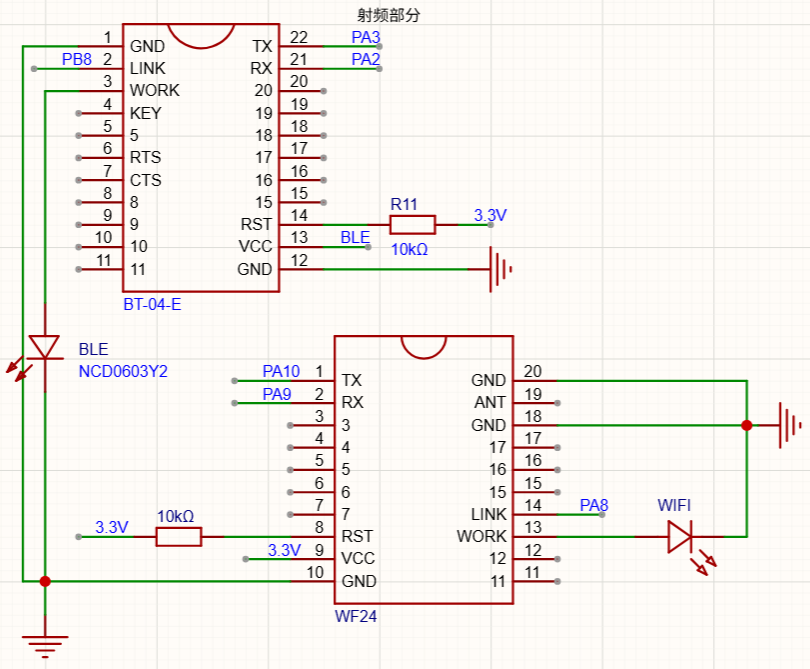Click the GND pin 10 name on WF24
Image resolution: width=810 pixels, height=669 pixels.
pos(360,581)
